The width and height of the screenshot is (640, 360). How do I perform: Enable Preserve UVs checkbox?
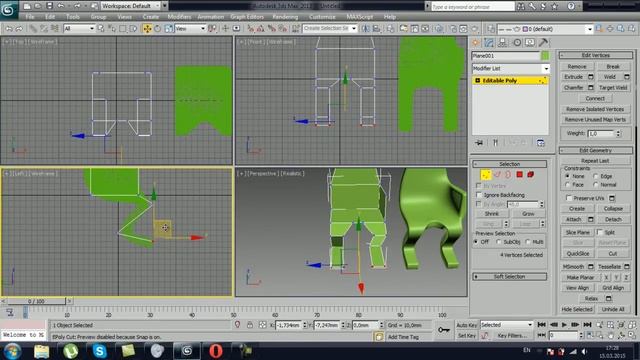tap(569, 198)
